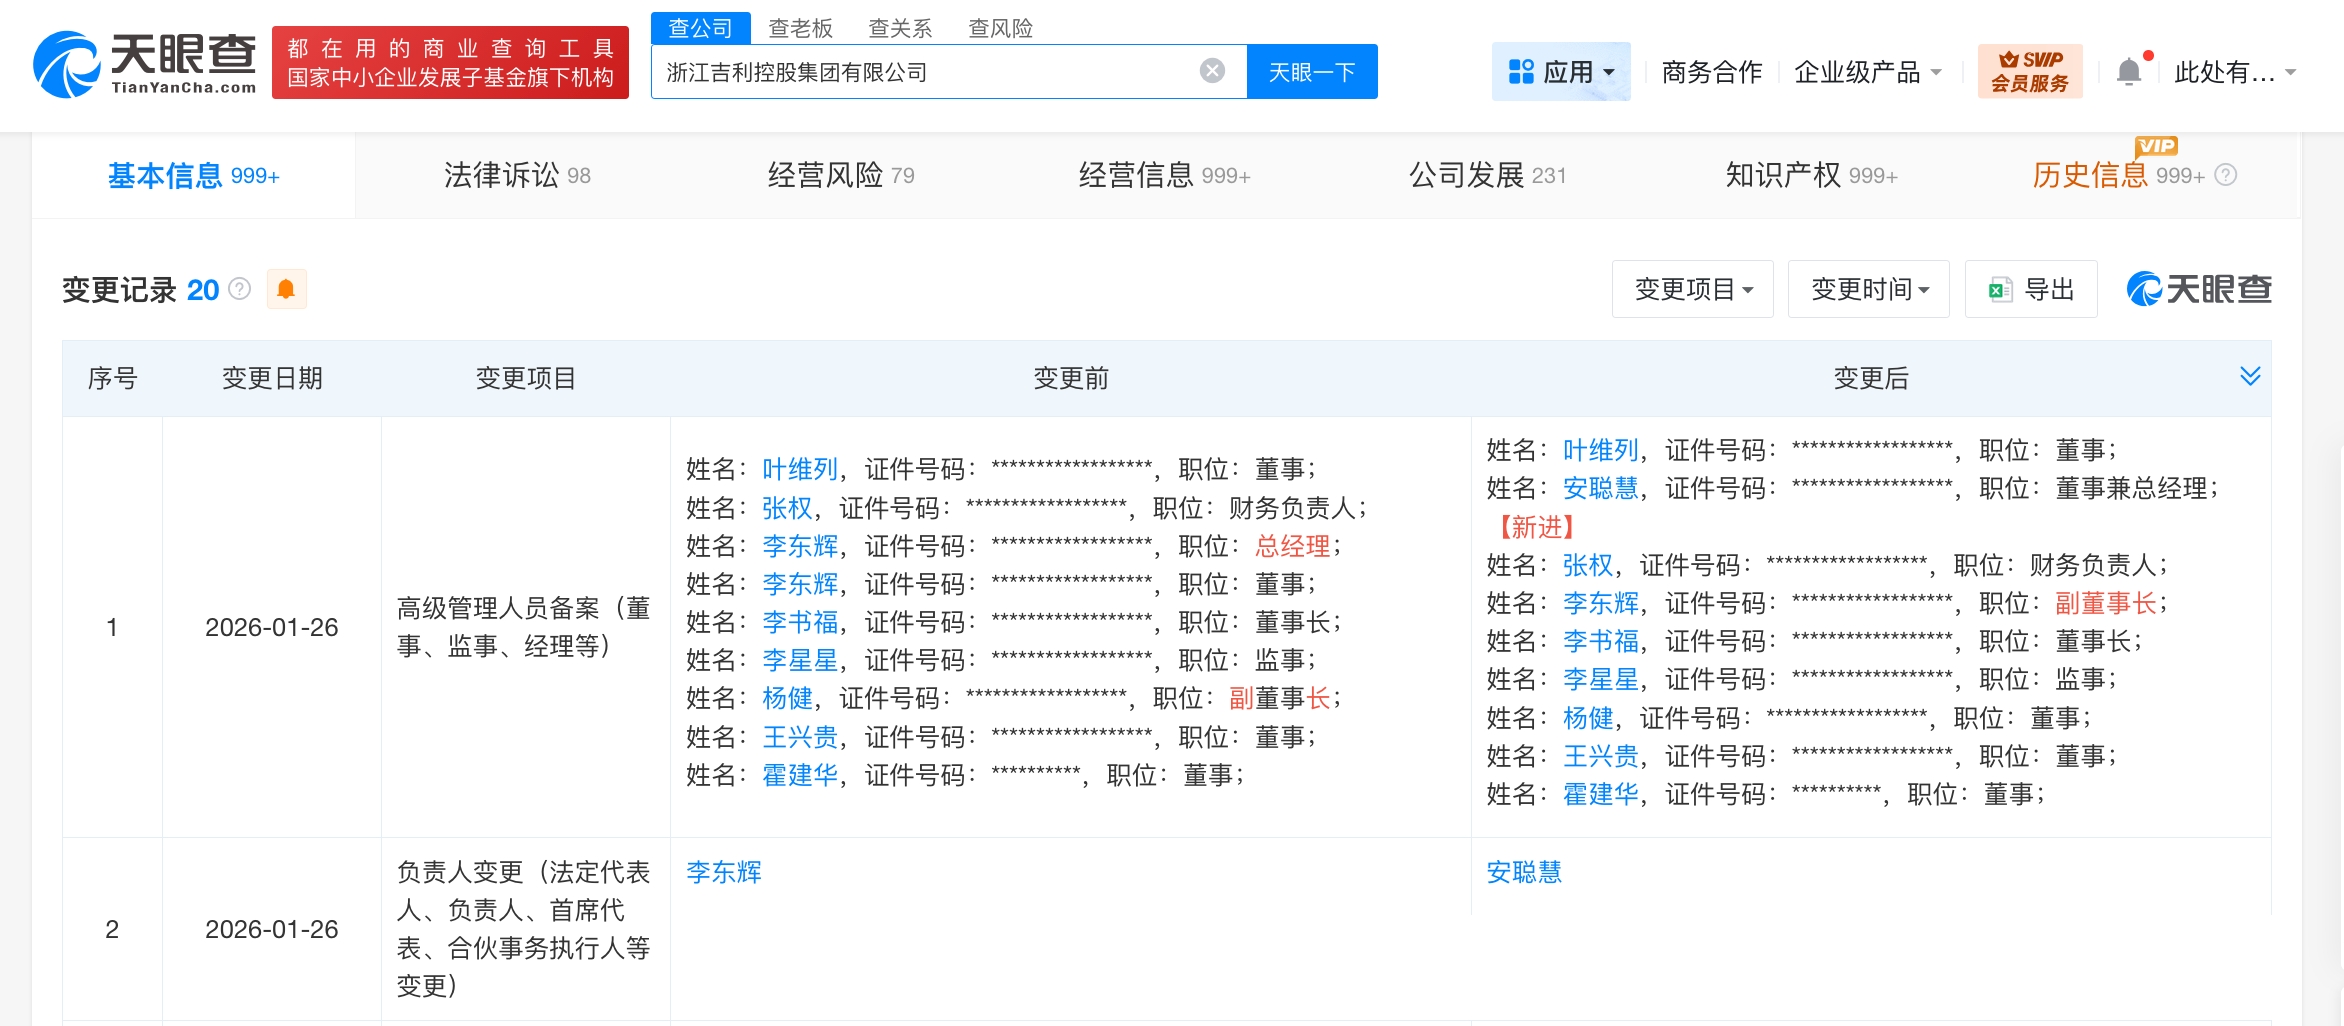Switch to 经营风险 tab
Screen dimensions: 2344x1026
point(840,176)
